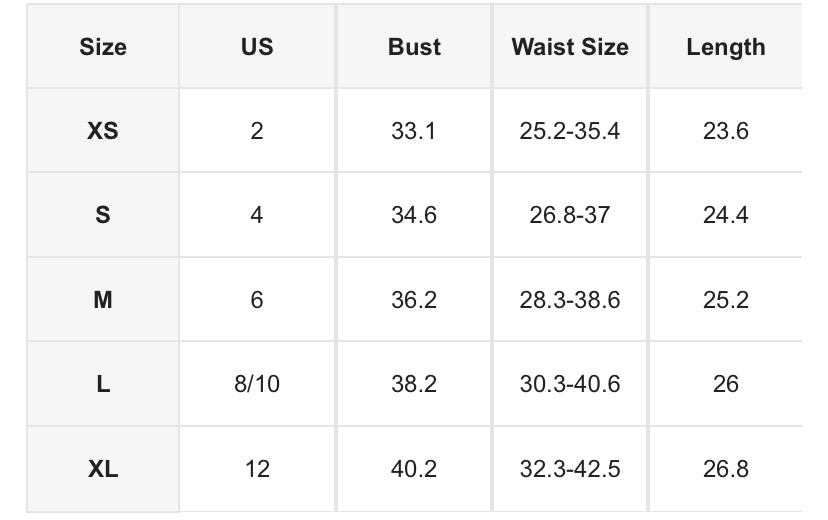Select the XL size row label

point(103,468)
